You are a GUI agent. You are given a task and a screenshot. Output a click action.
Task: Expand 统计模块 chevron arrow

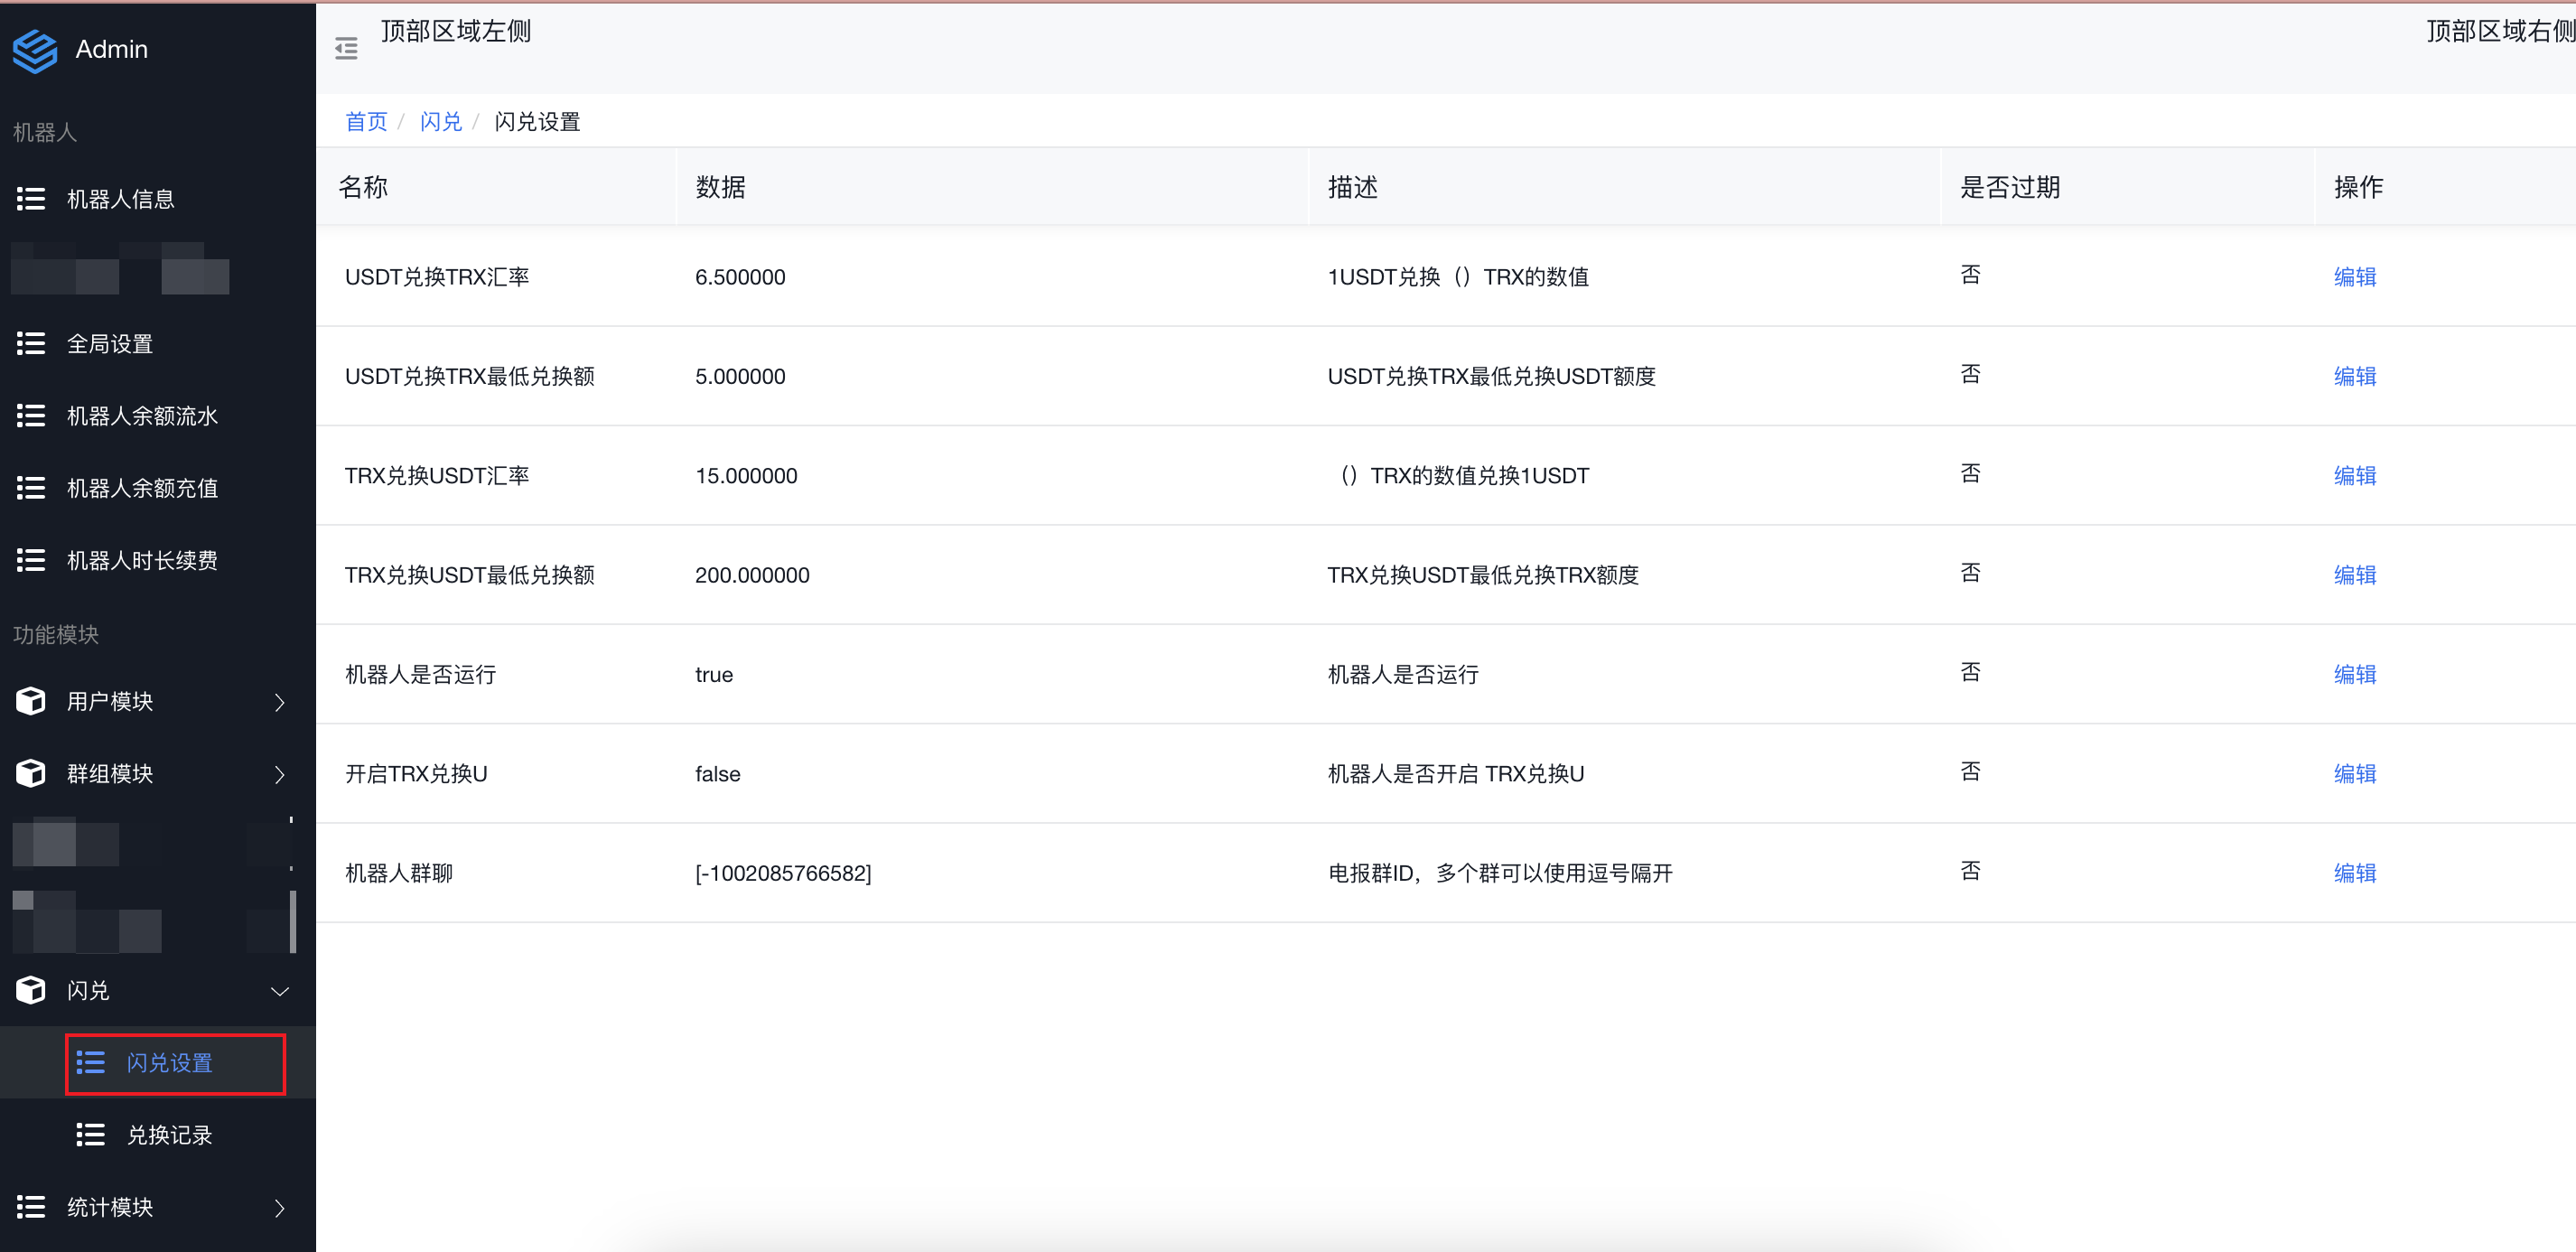tap(280, 1208)
